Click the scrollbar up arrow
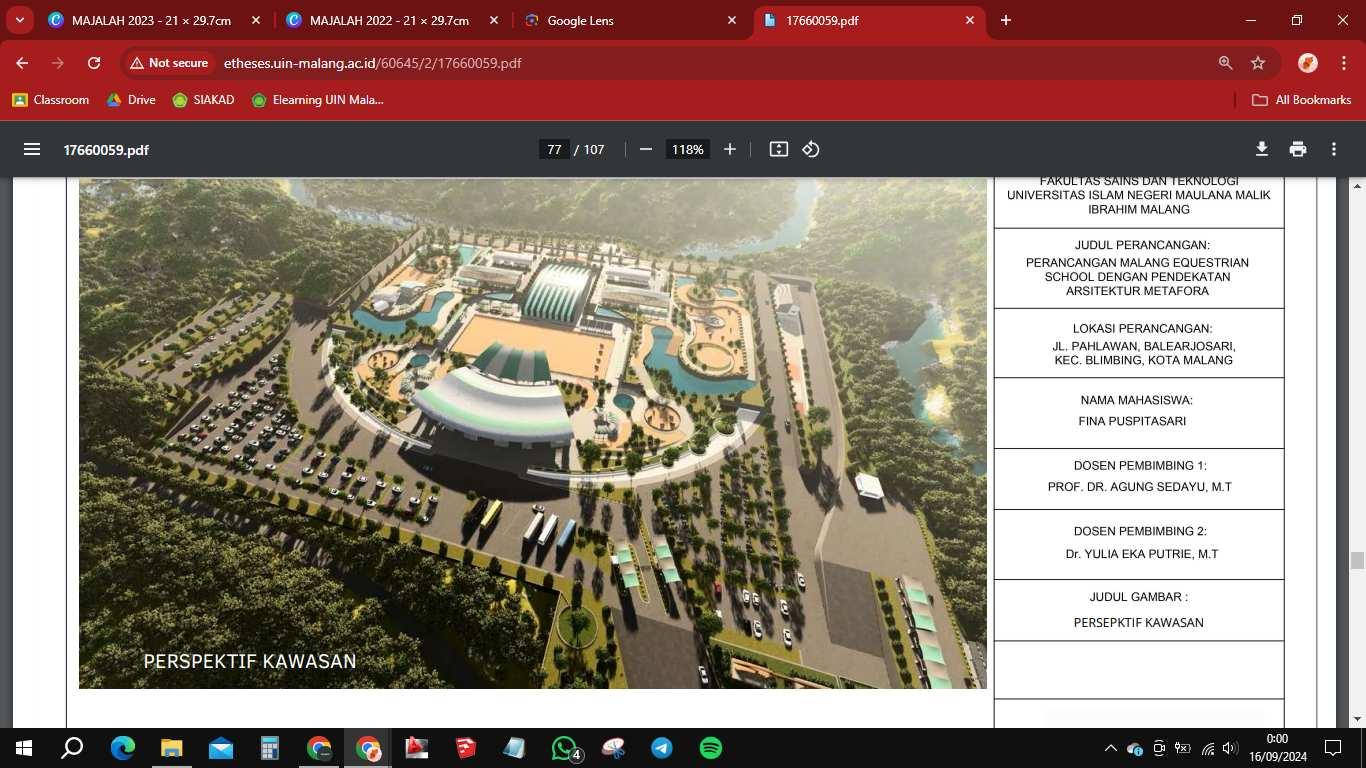 pos(1357,186)
